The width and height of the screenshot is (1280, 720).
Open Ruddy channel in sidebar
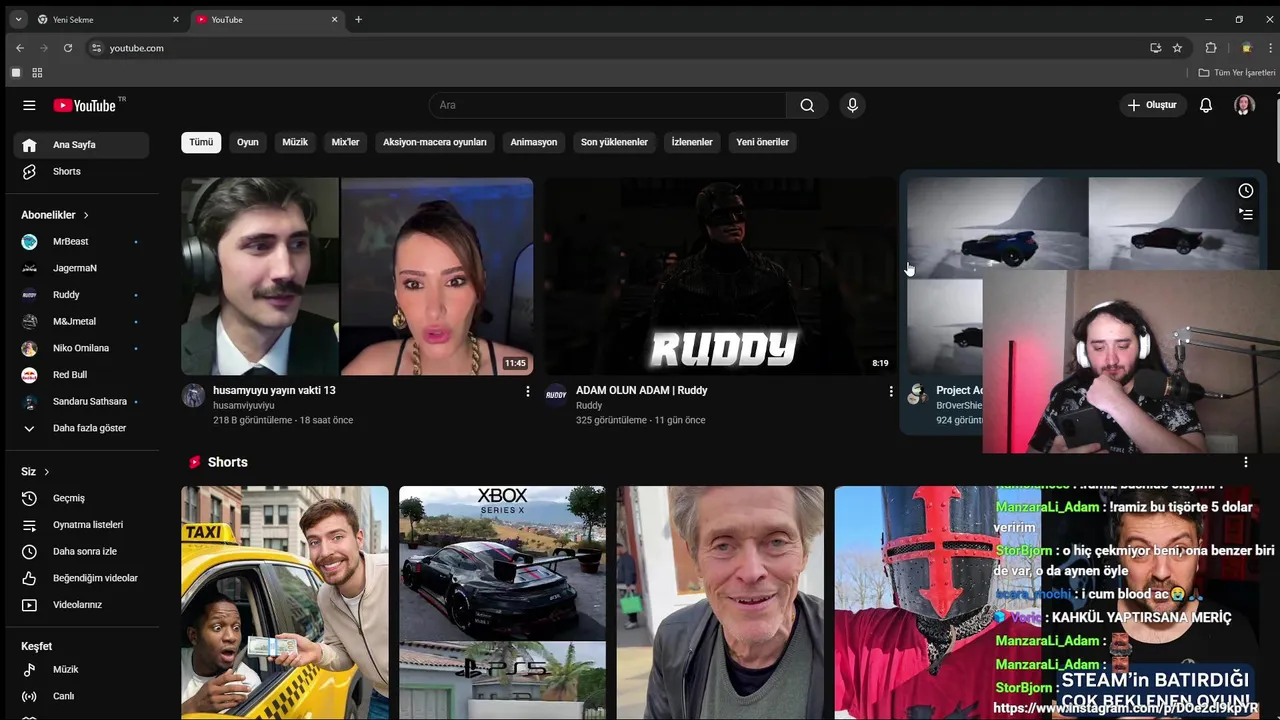pos(82,295)
